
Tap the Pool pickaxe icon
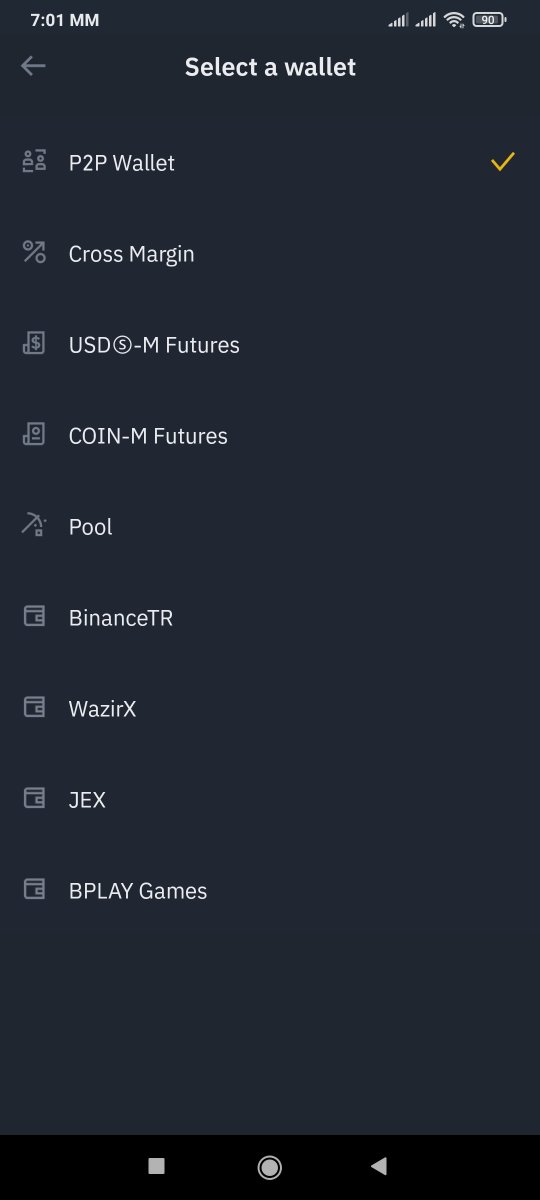(34, 525)
